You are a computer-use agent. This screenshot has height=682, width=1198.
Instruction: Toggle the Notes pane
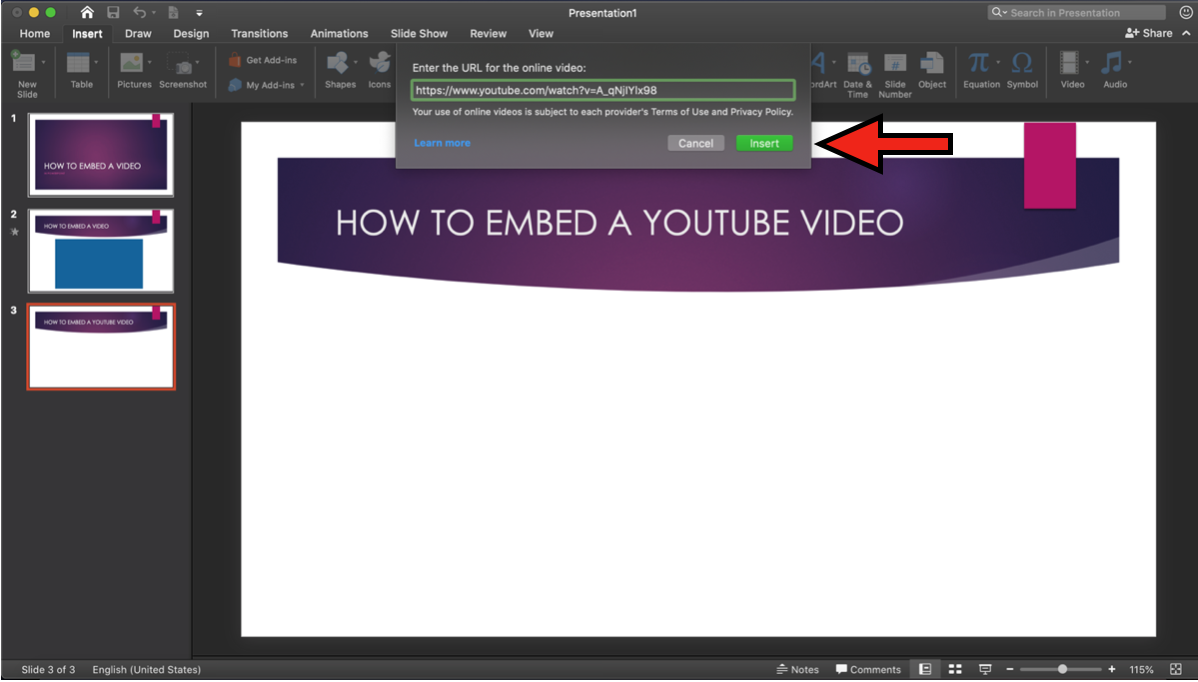click(797, 669)
